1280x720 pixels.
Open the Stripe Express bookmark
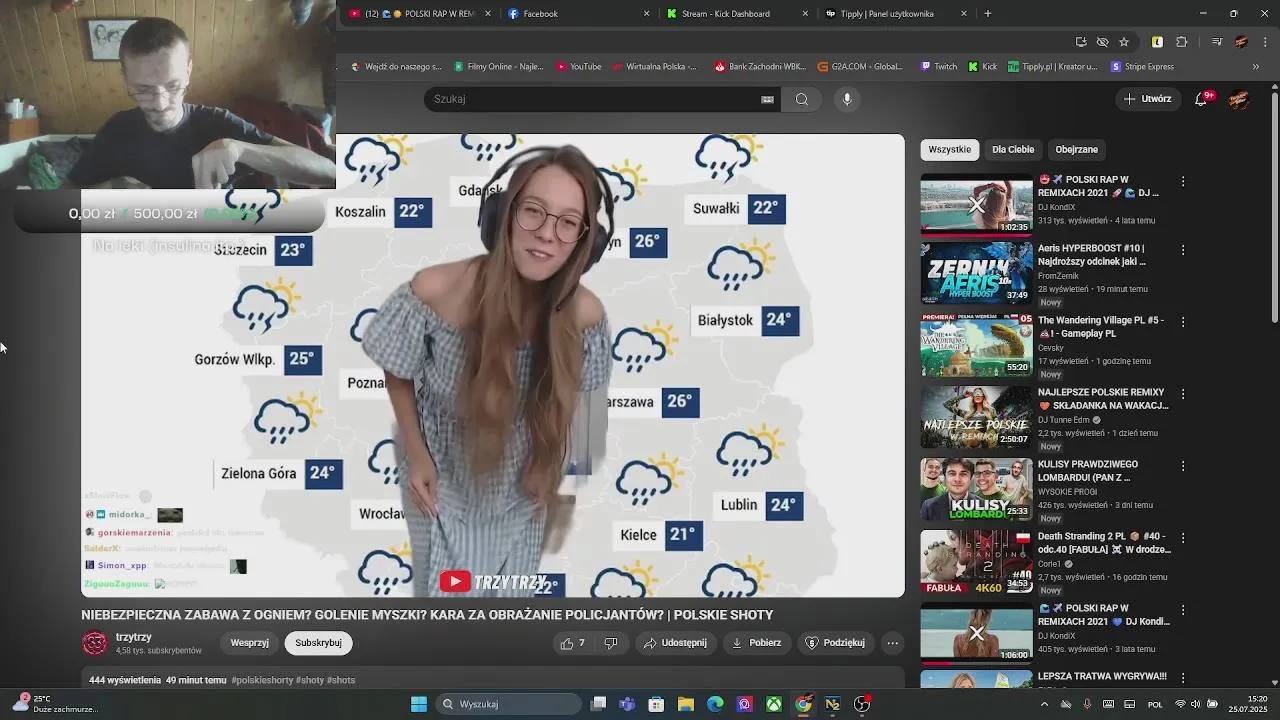coord(1143,67)
